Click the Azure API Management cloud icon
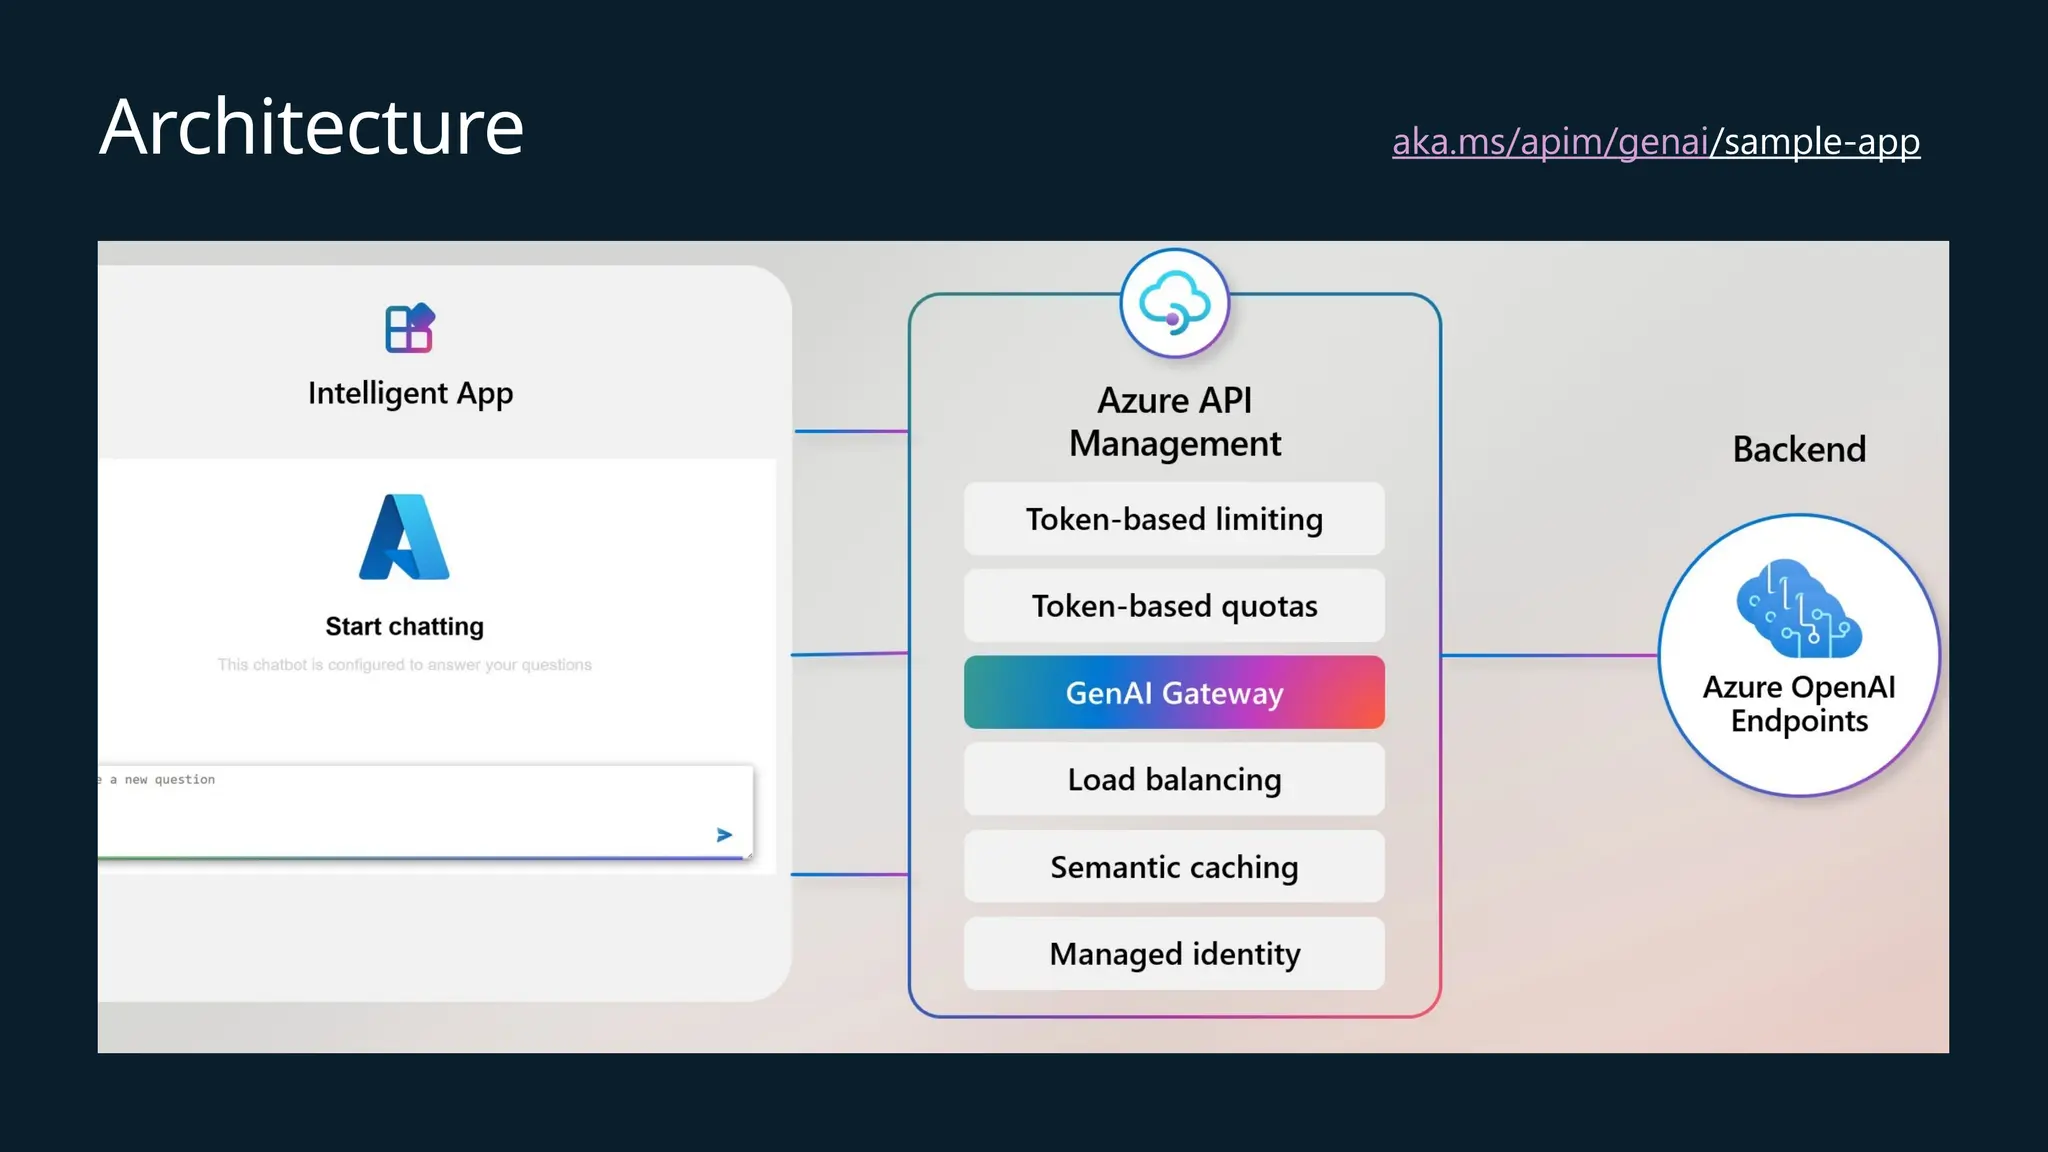 (1174, 303)
